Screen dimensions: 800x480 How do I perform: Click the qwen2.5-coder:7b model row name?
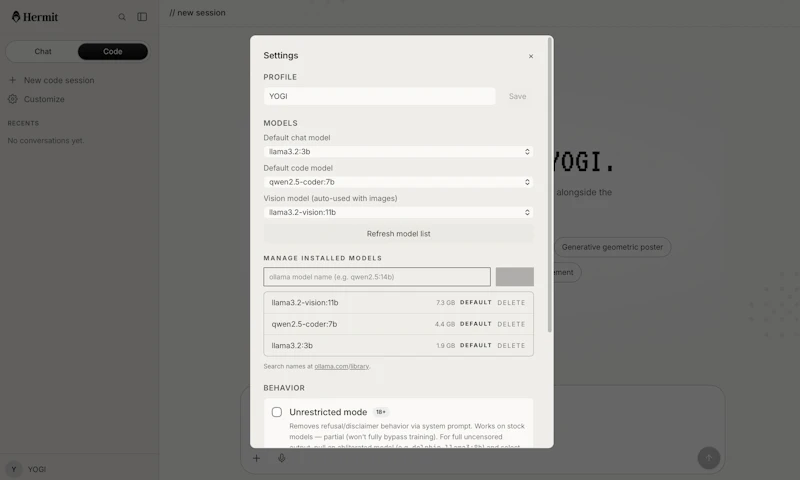pos(304,324)
